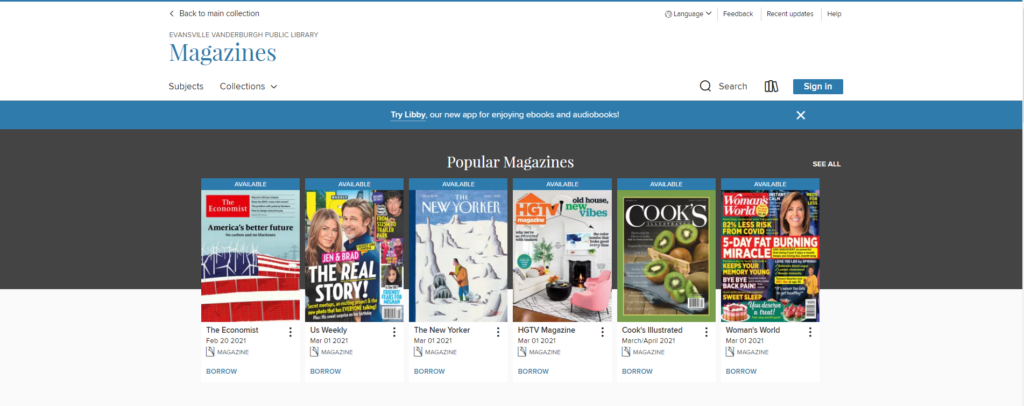The width and height of the screenshot is (1024, 406).
Task: Click HGTV Magazine title text
Action: 547,330
